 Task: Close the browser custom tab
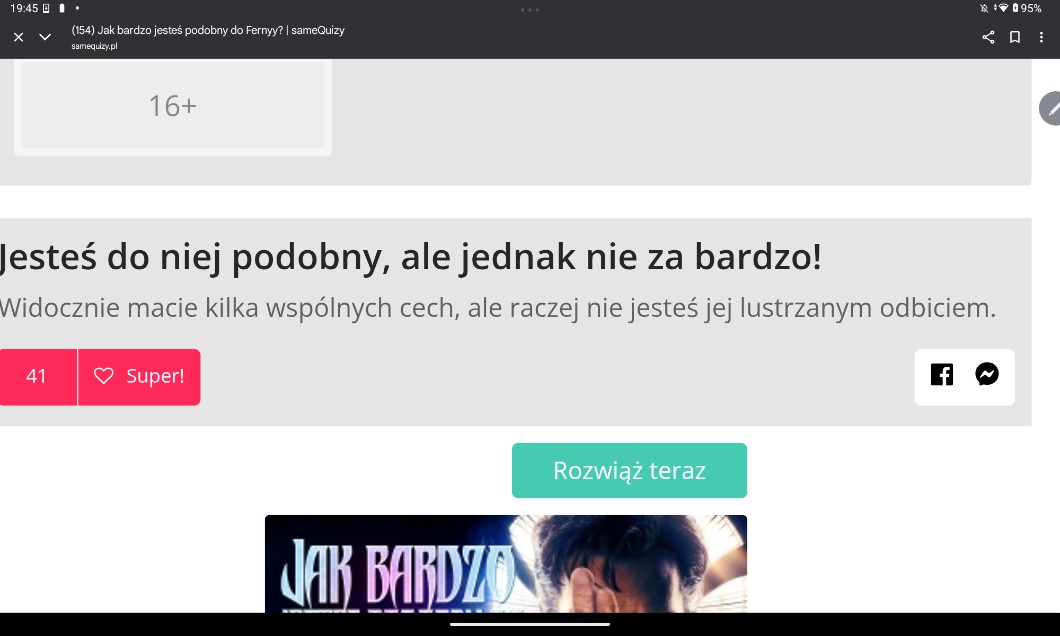[x=18, y=37]
